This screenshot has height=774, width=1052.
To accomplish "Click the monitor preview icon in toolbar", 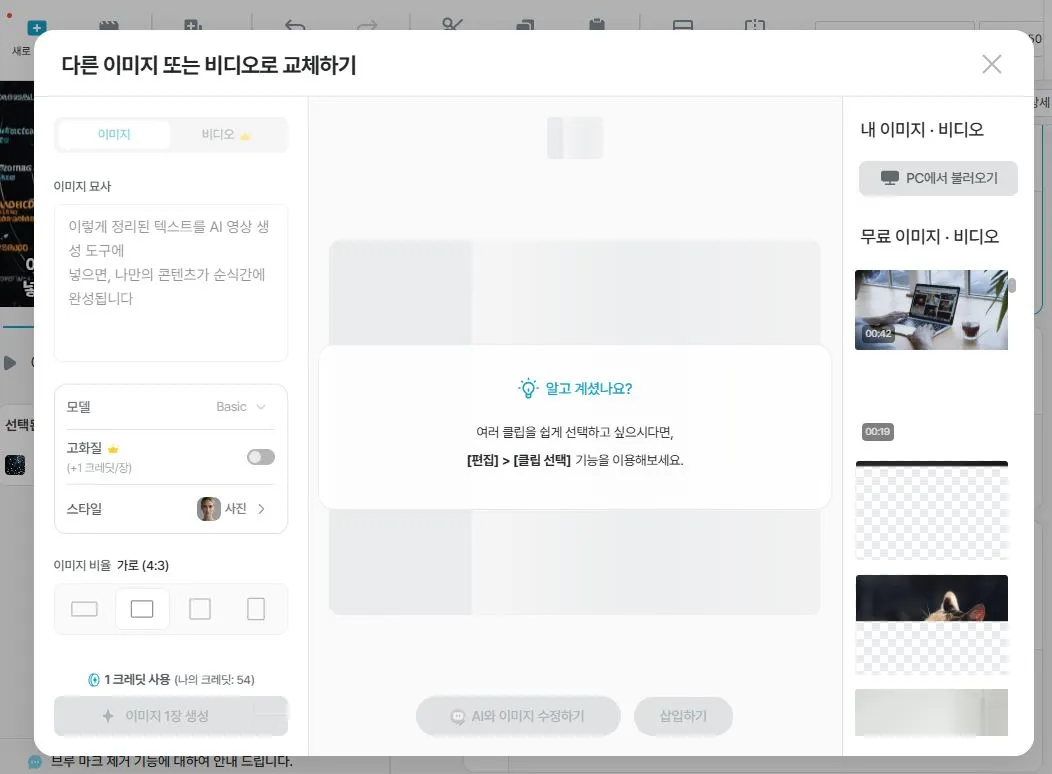I will click(x=682, y=25).
